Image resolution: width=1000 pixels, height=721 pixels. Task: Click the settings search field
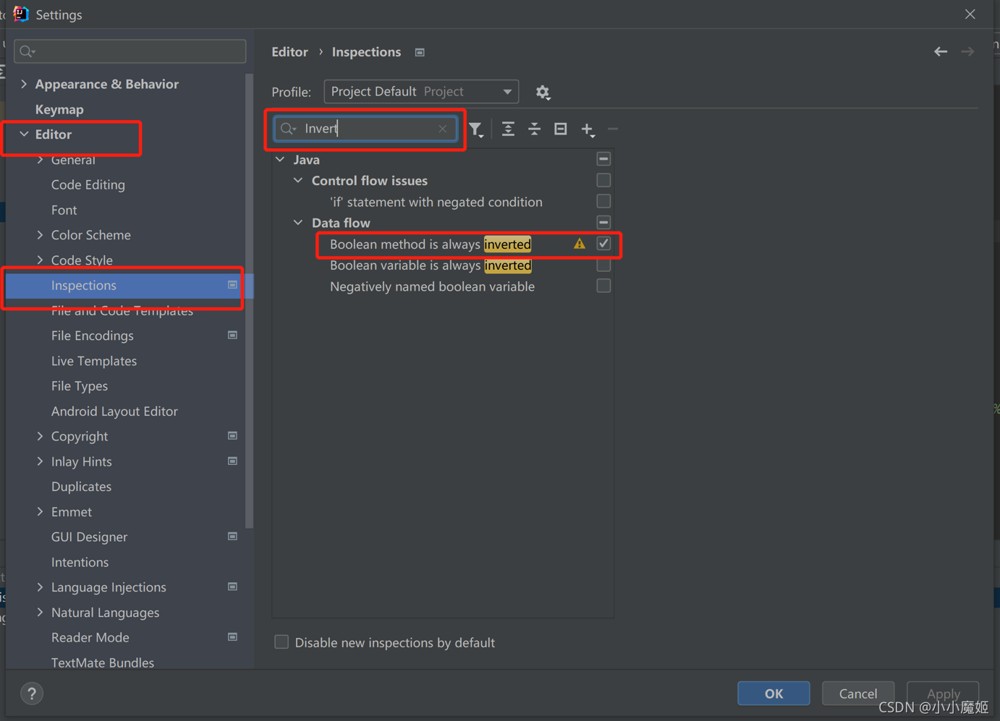coord(130,51)
